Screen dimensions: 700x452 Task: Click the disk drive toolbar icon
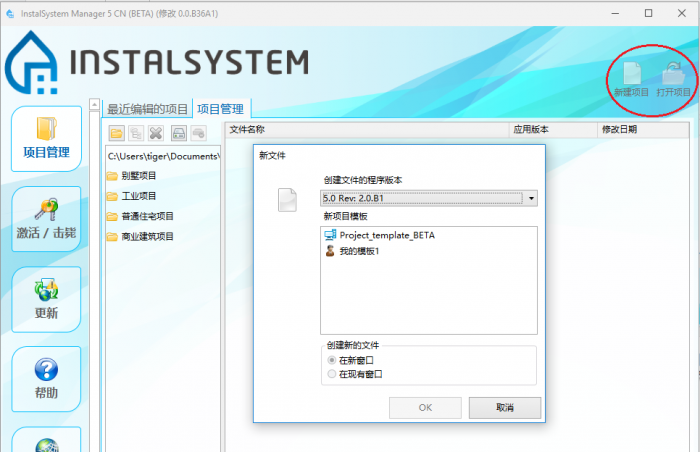click(178, 132)
